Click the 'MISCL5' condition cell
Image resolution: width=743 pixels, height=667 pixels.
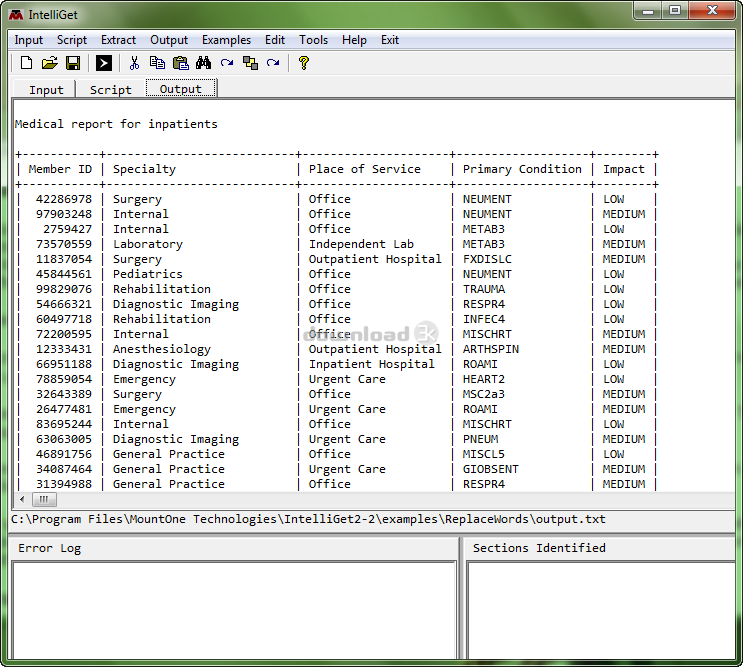click(x=484, y=454)
